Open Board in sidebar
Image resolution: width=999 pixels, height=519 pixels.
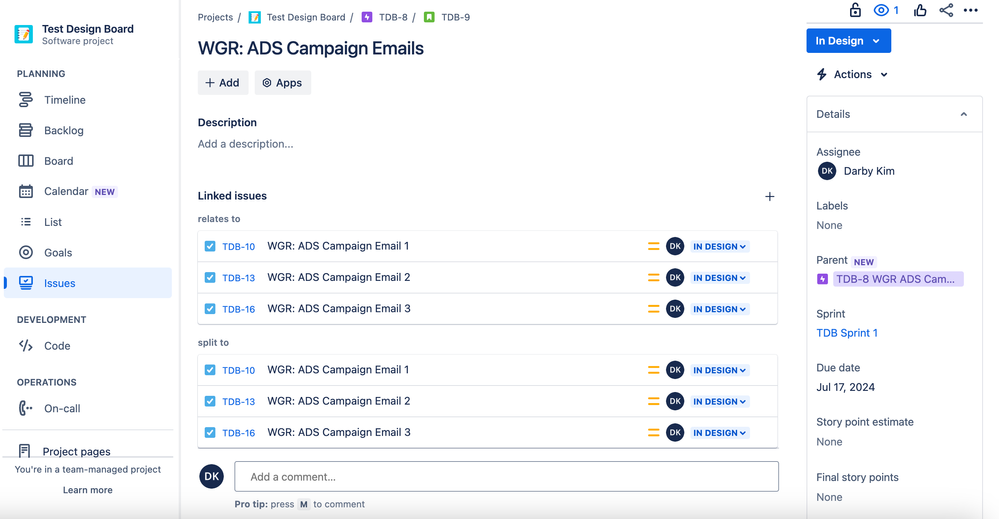[x=88, y=161]
